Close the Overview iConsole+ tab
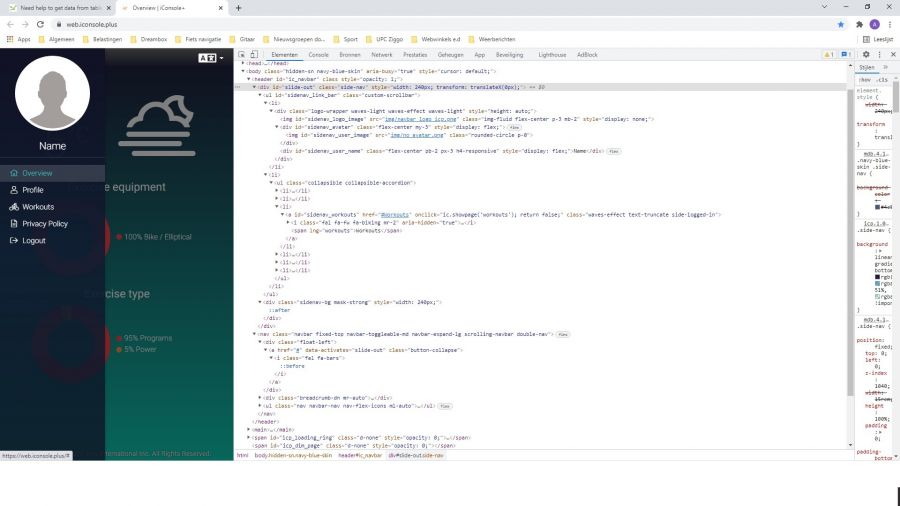Screen dimensions: 900x506 click(221, 8)
